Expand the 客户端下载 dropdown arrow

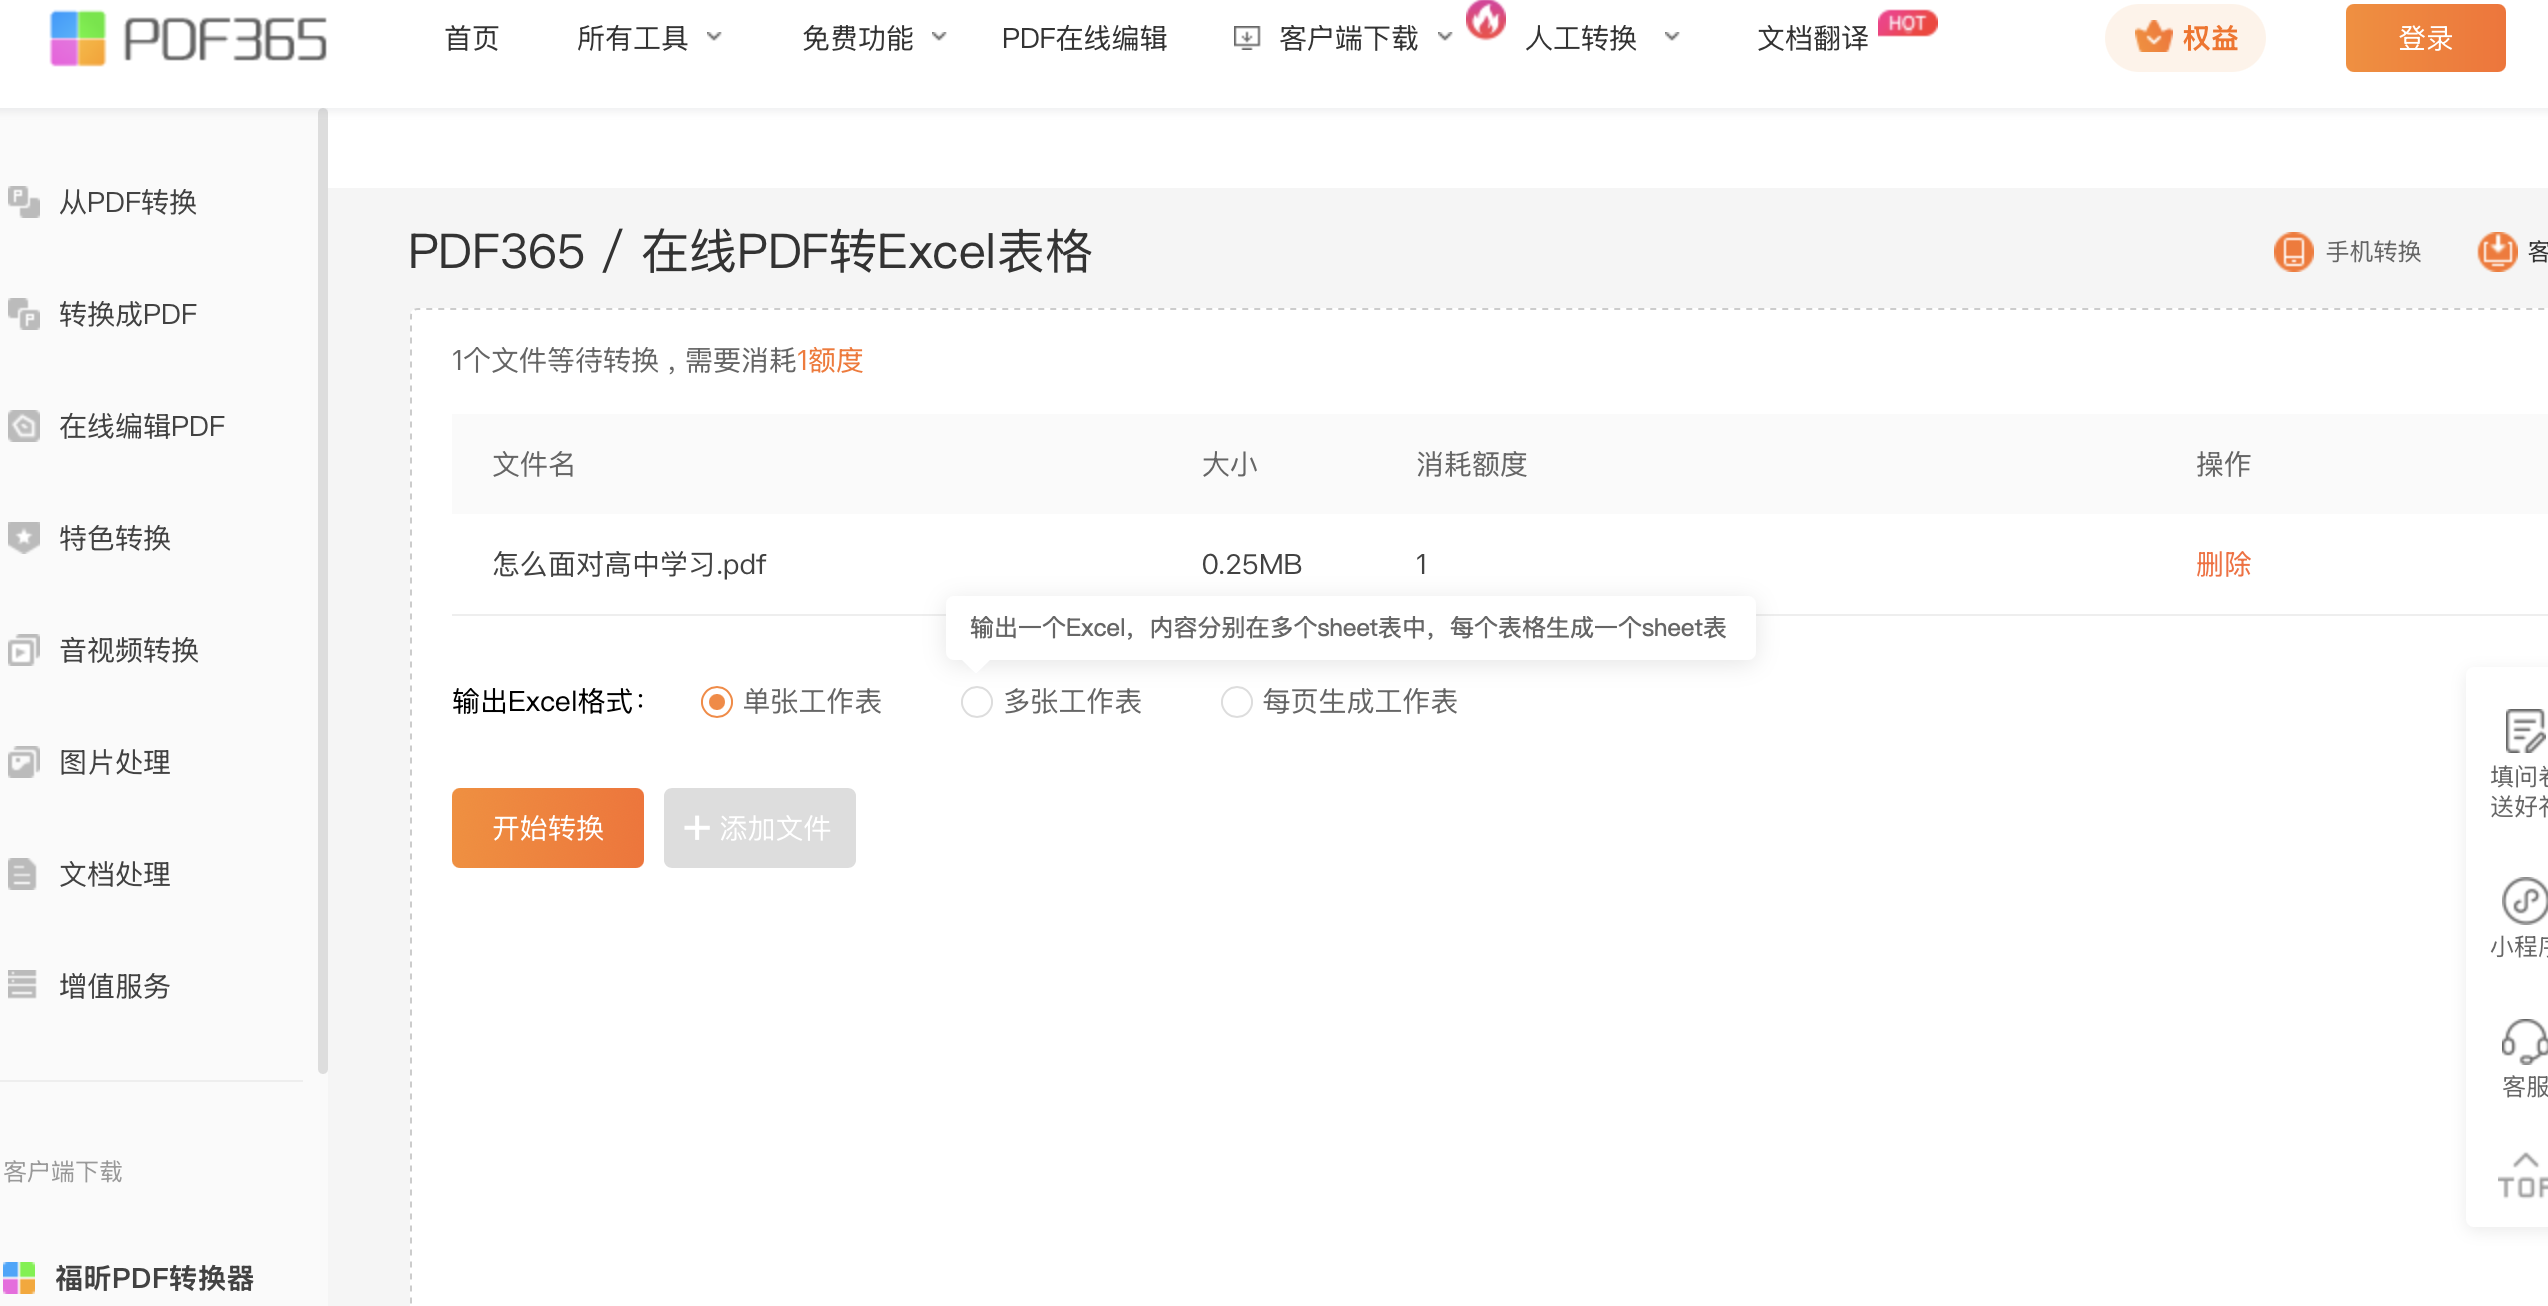tap(1445, 38)
